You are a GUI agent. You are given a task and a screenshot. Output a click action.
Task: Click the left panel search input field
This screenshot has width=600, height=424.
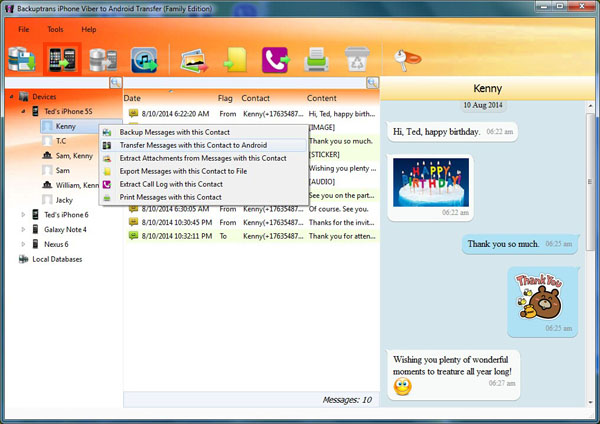[x=57, y=82]
